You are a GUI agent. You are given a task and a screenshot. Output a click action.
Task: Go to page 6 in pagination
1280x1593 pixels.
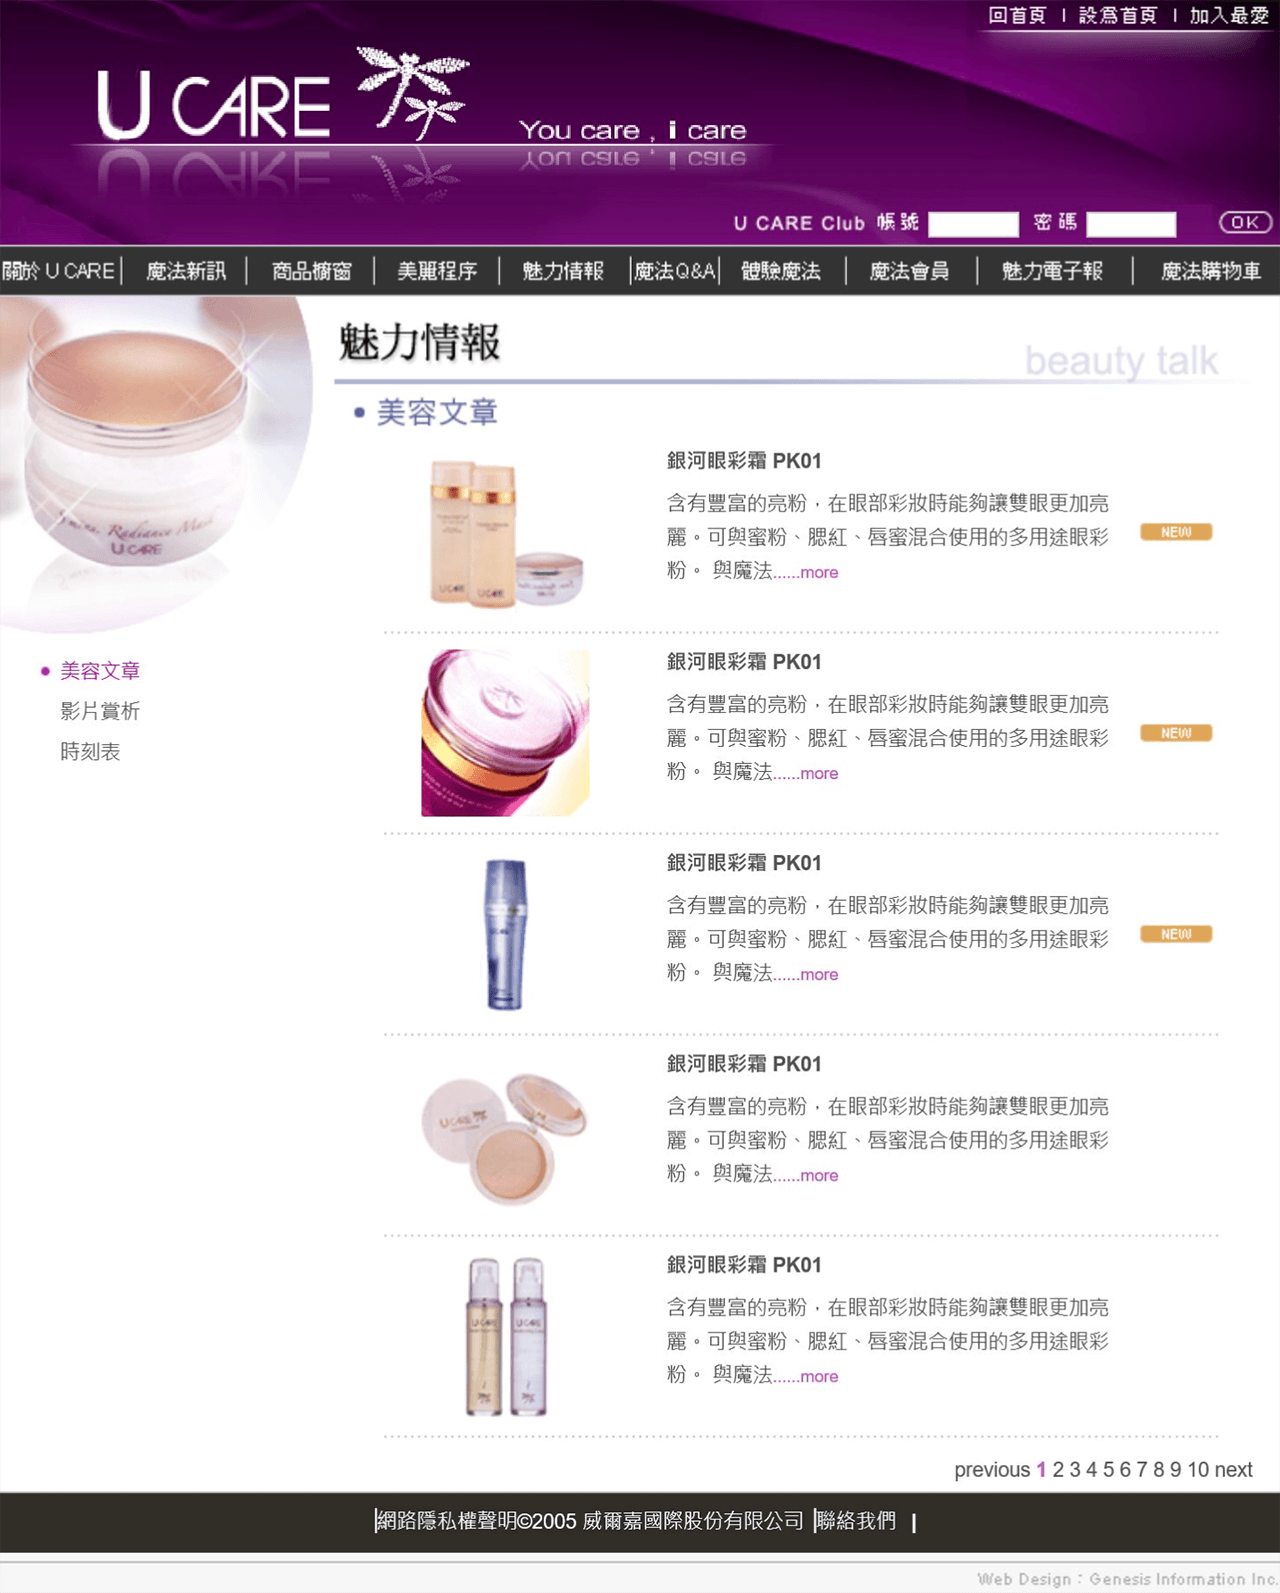click(1125, 1470)
